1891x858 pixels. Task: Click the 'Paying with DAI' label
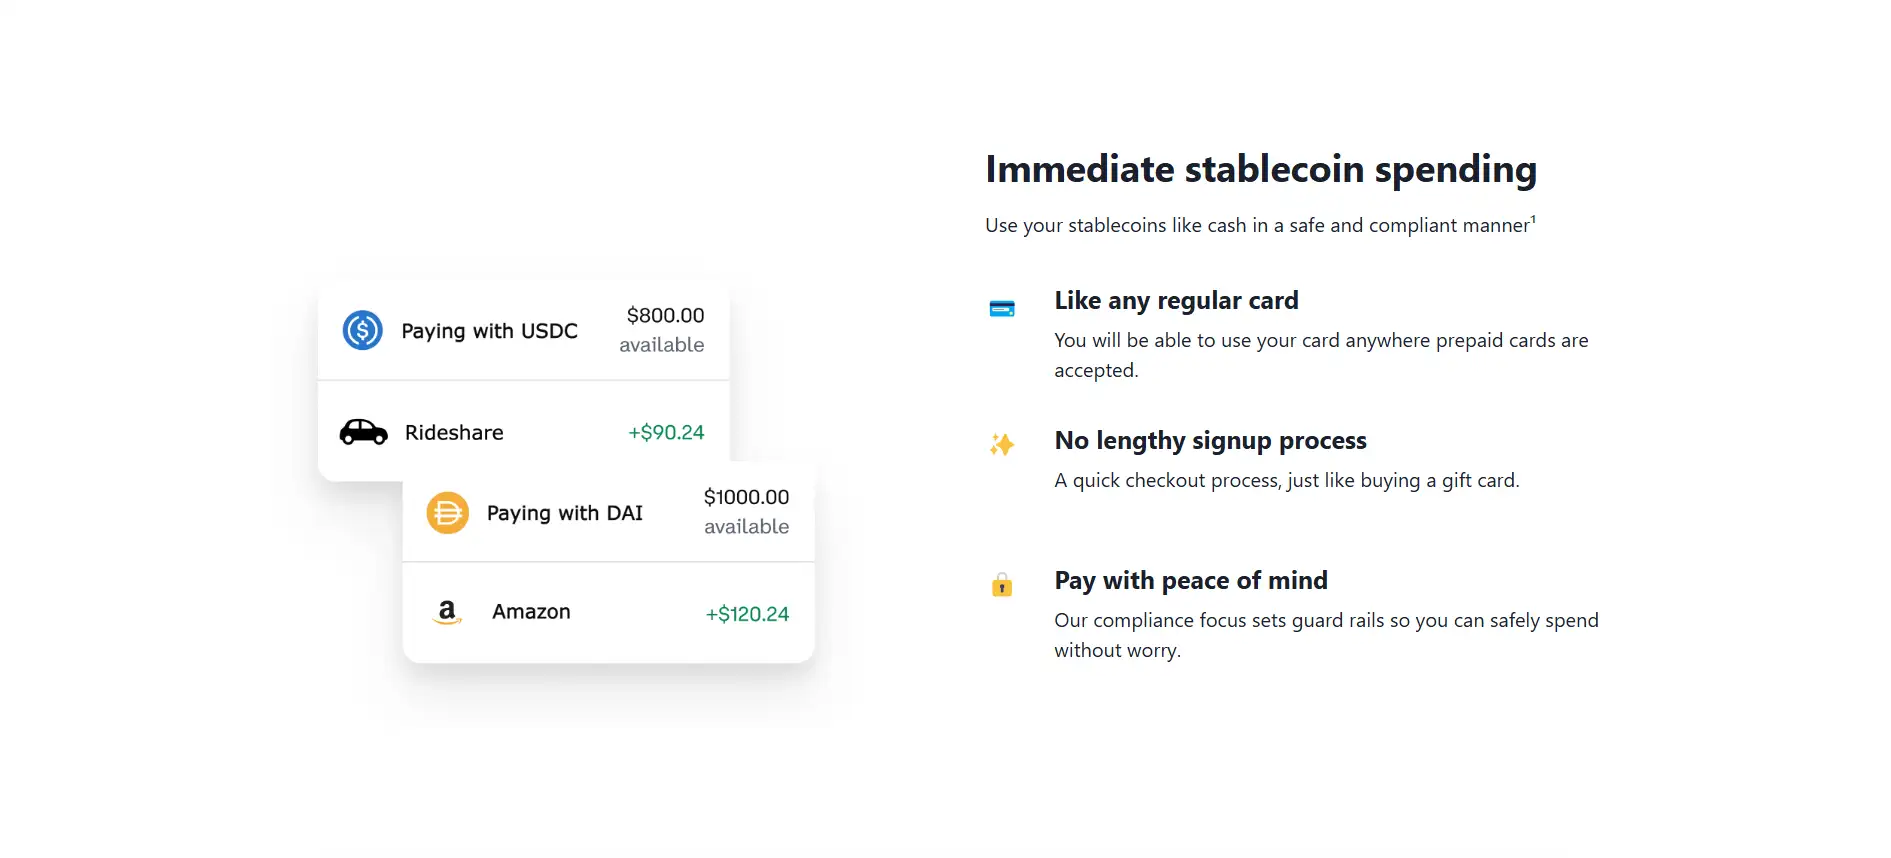(564, 513)
